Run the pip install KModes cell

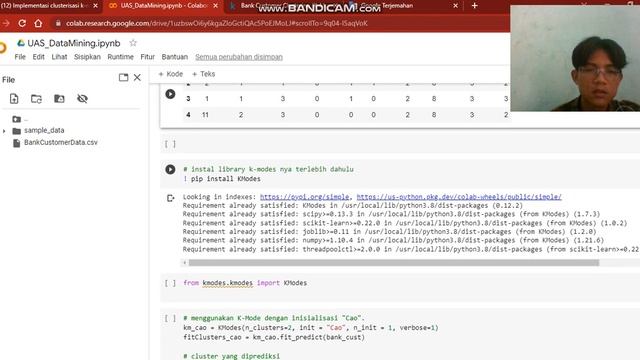point(170,169)
